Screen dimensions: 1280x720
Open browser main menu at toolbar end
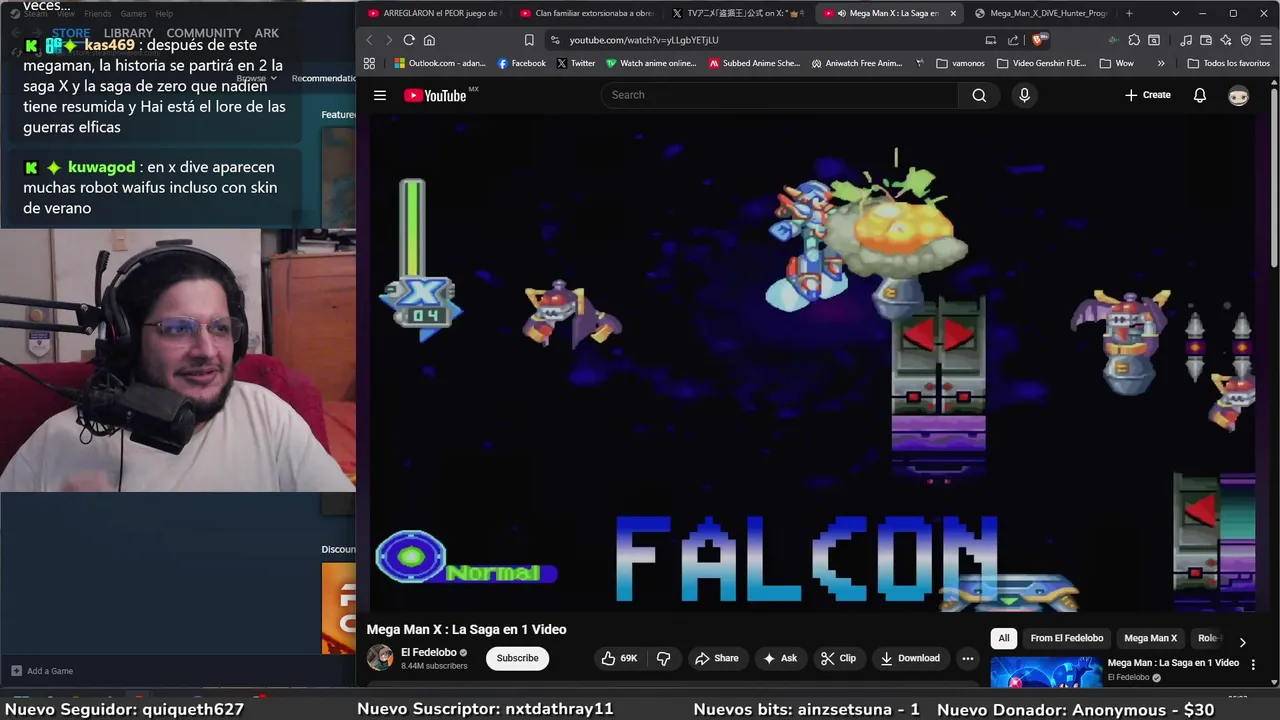click(x=1266, y=40)
